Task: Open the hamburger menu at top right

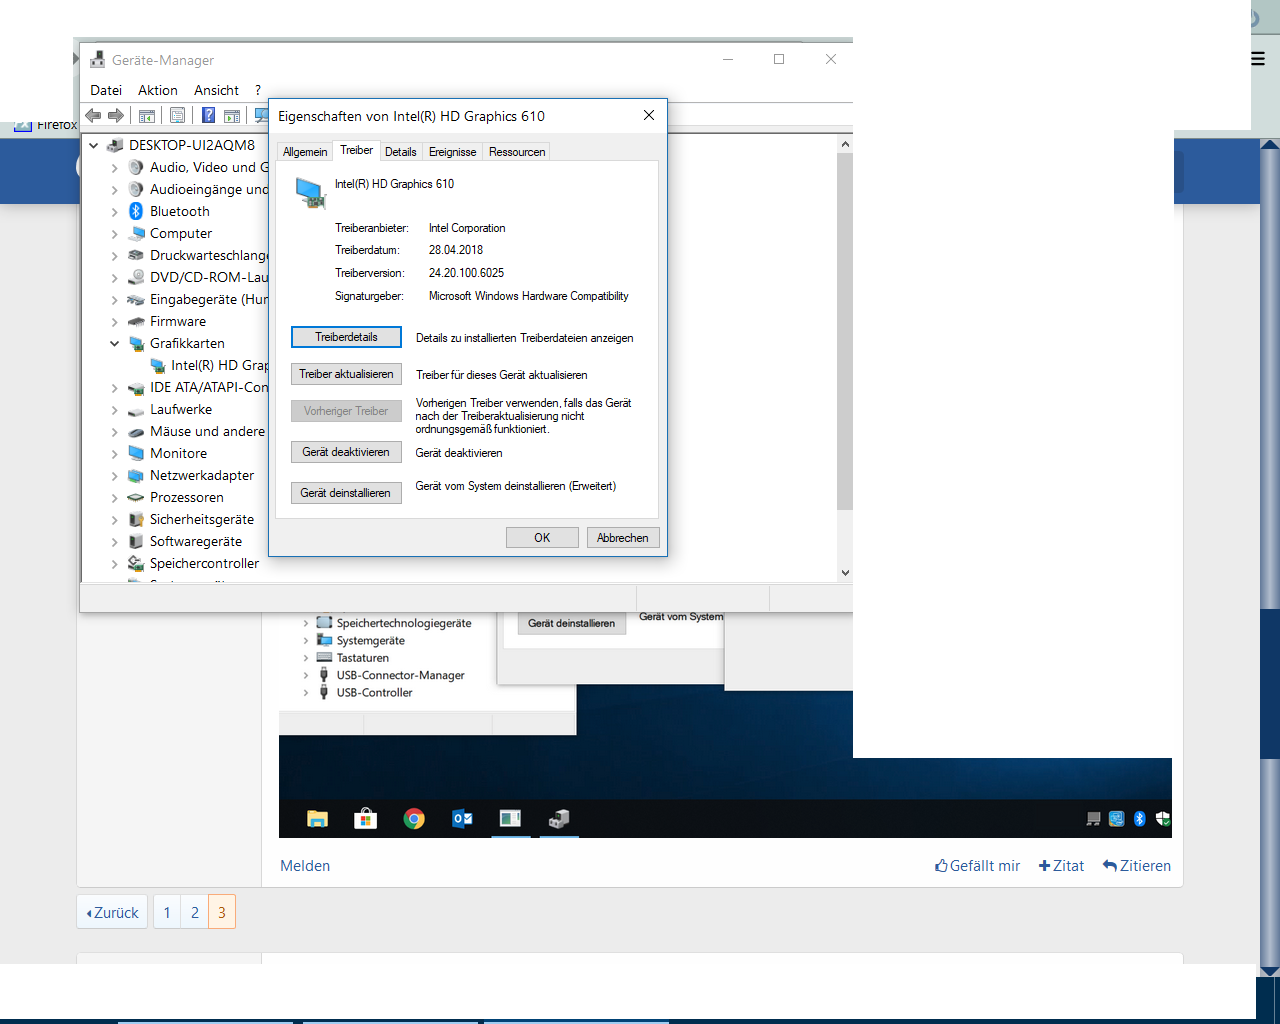Action: (x=1258, y=59)
